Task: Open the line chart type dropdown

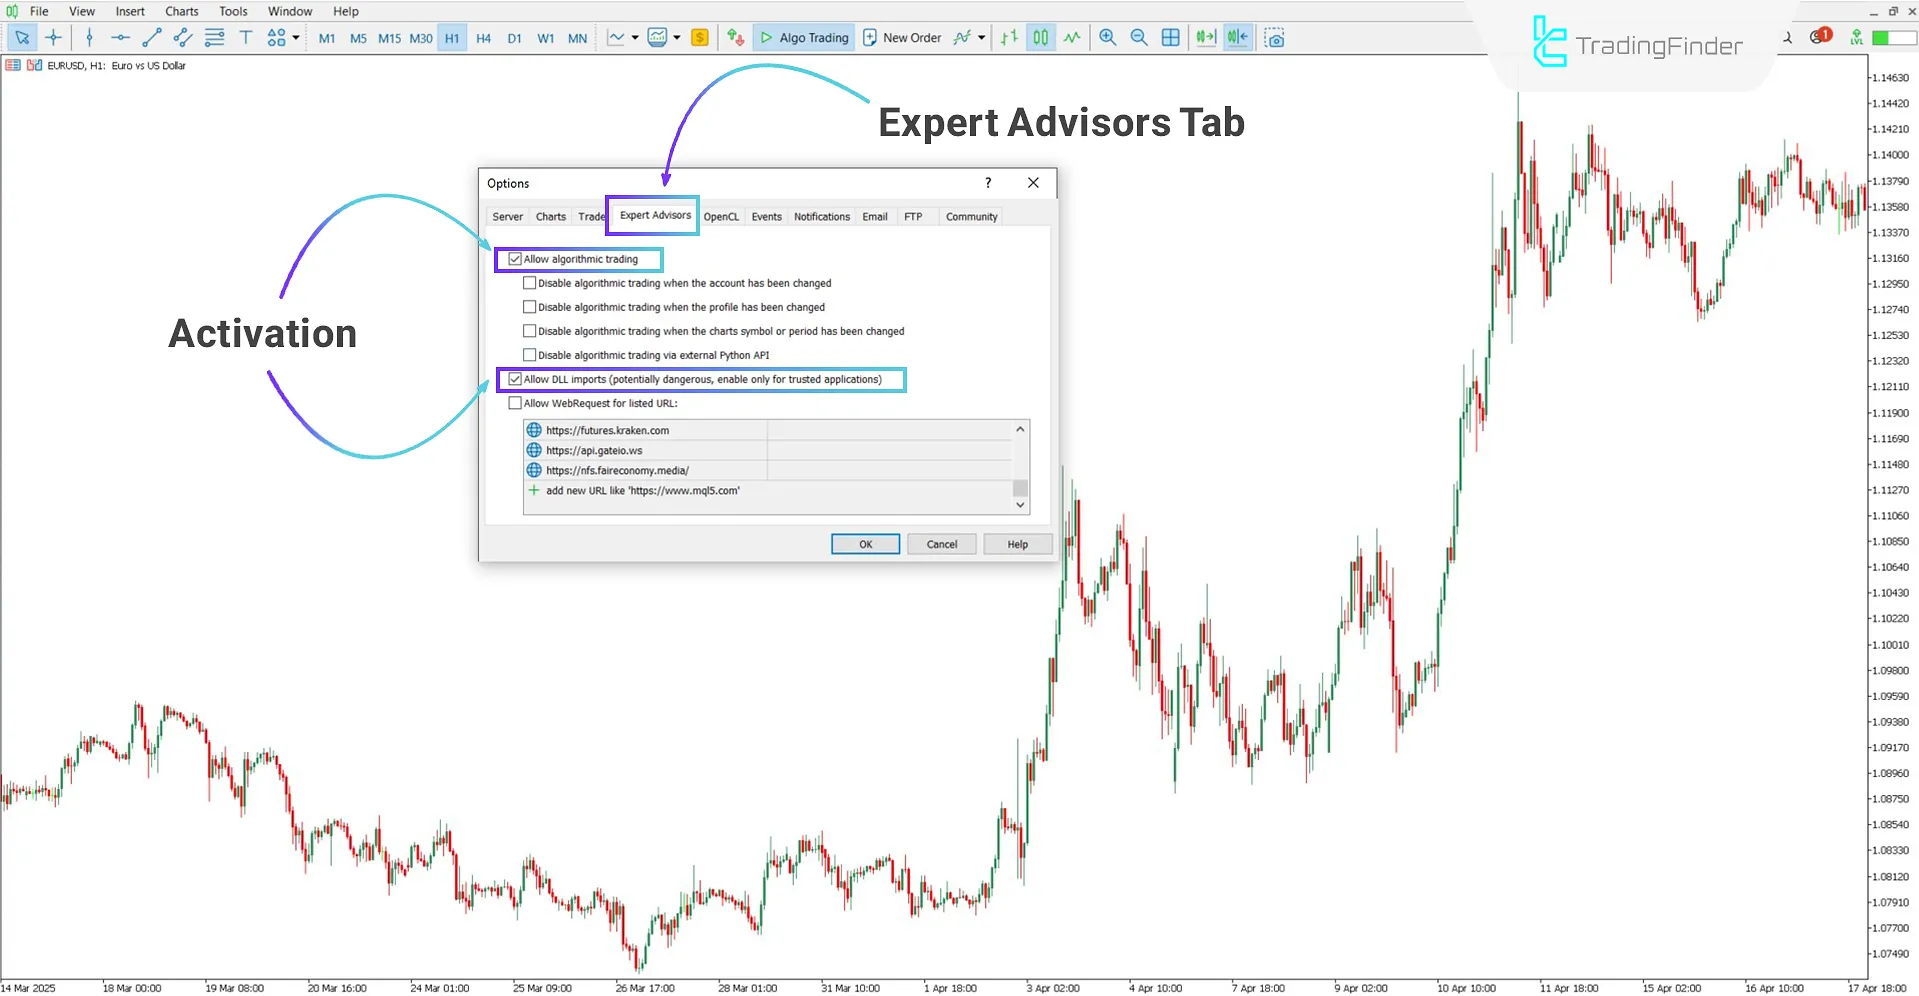Action: tap(634, 37)
